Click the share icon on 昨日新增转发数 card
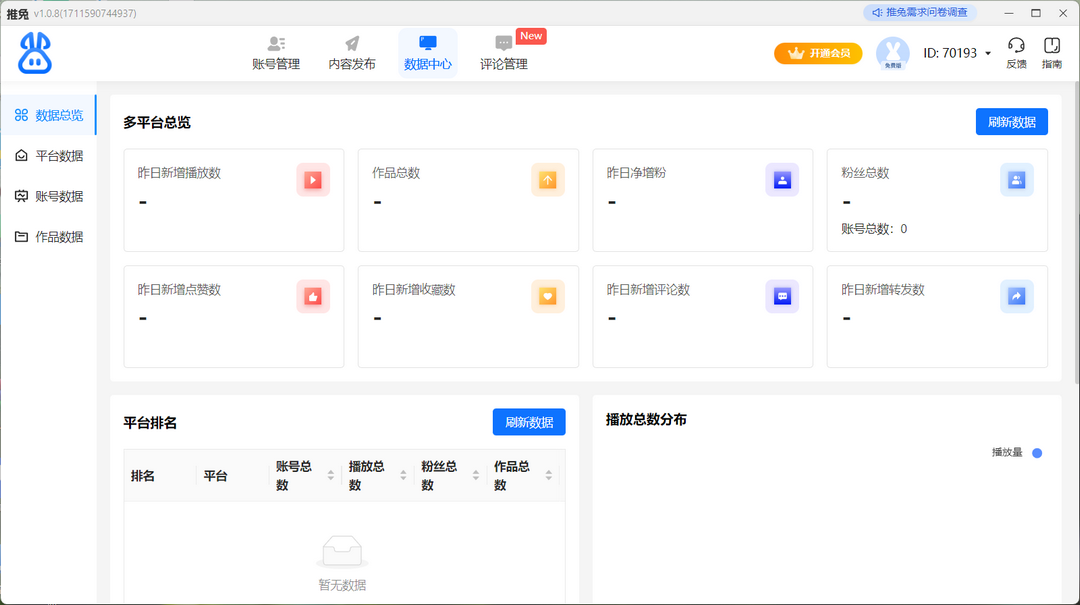The height and width of the screenshot is (605, 1080). (1016, 296)
